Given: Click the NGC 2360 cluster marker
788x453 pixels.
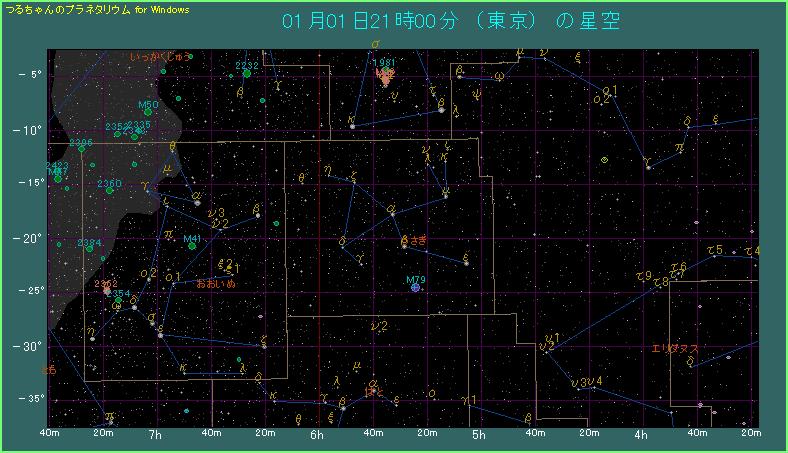Looking at the screenshot, I should click(110, 191).
